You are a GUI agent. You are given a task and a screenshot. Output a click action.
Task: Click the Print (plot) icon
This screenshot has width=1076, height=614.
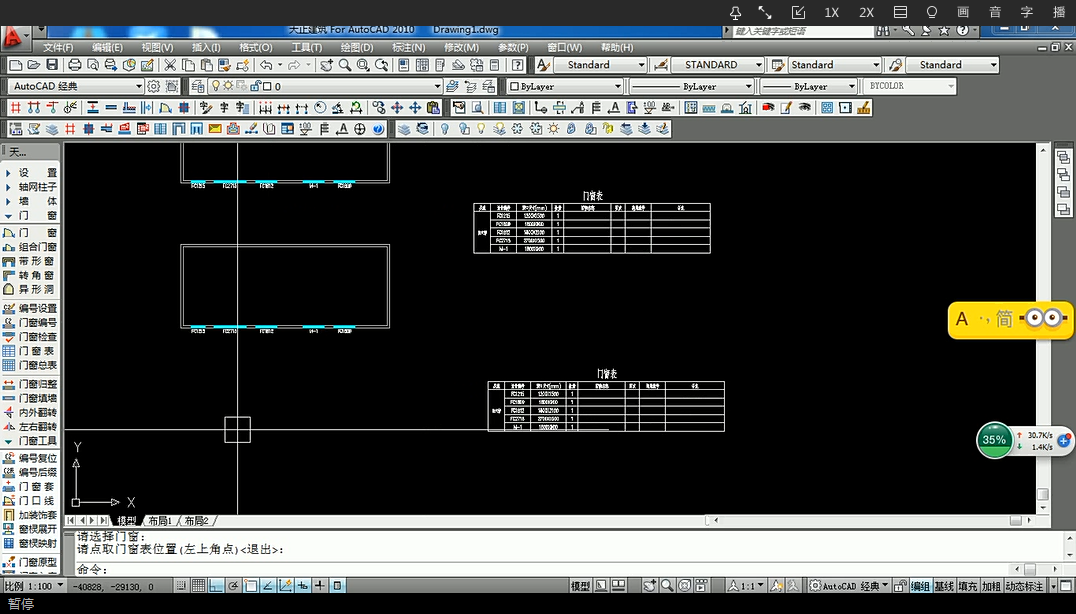75,65
